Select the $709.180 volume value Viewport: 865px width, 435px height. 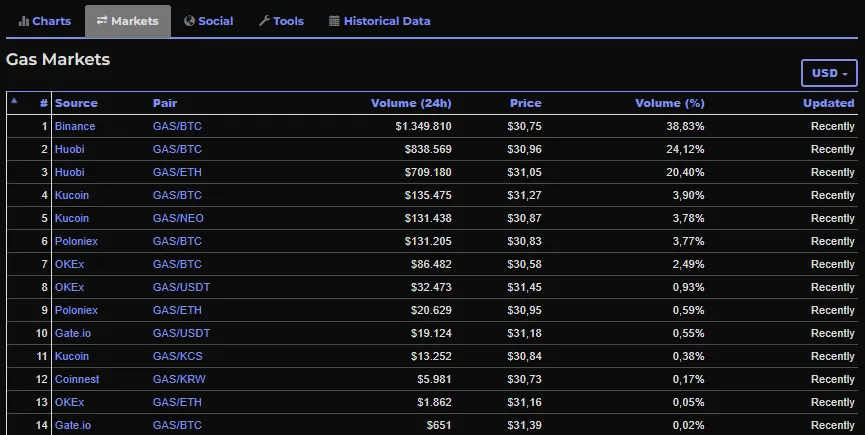[x=428, y=173]
